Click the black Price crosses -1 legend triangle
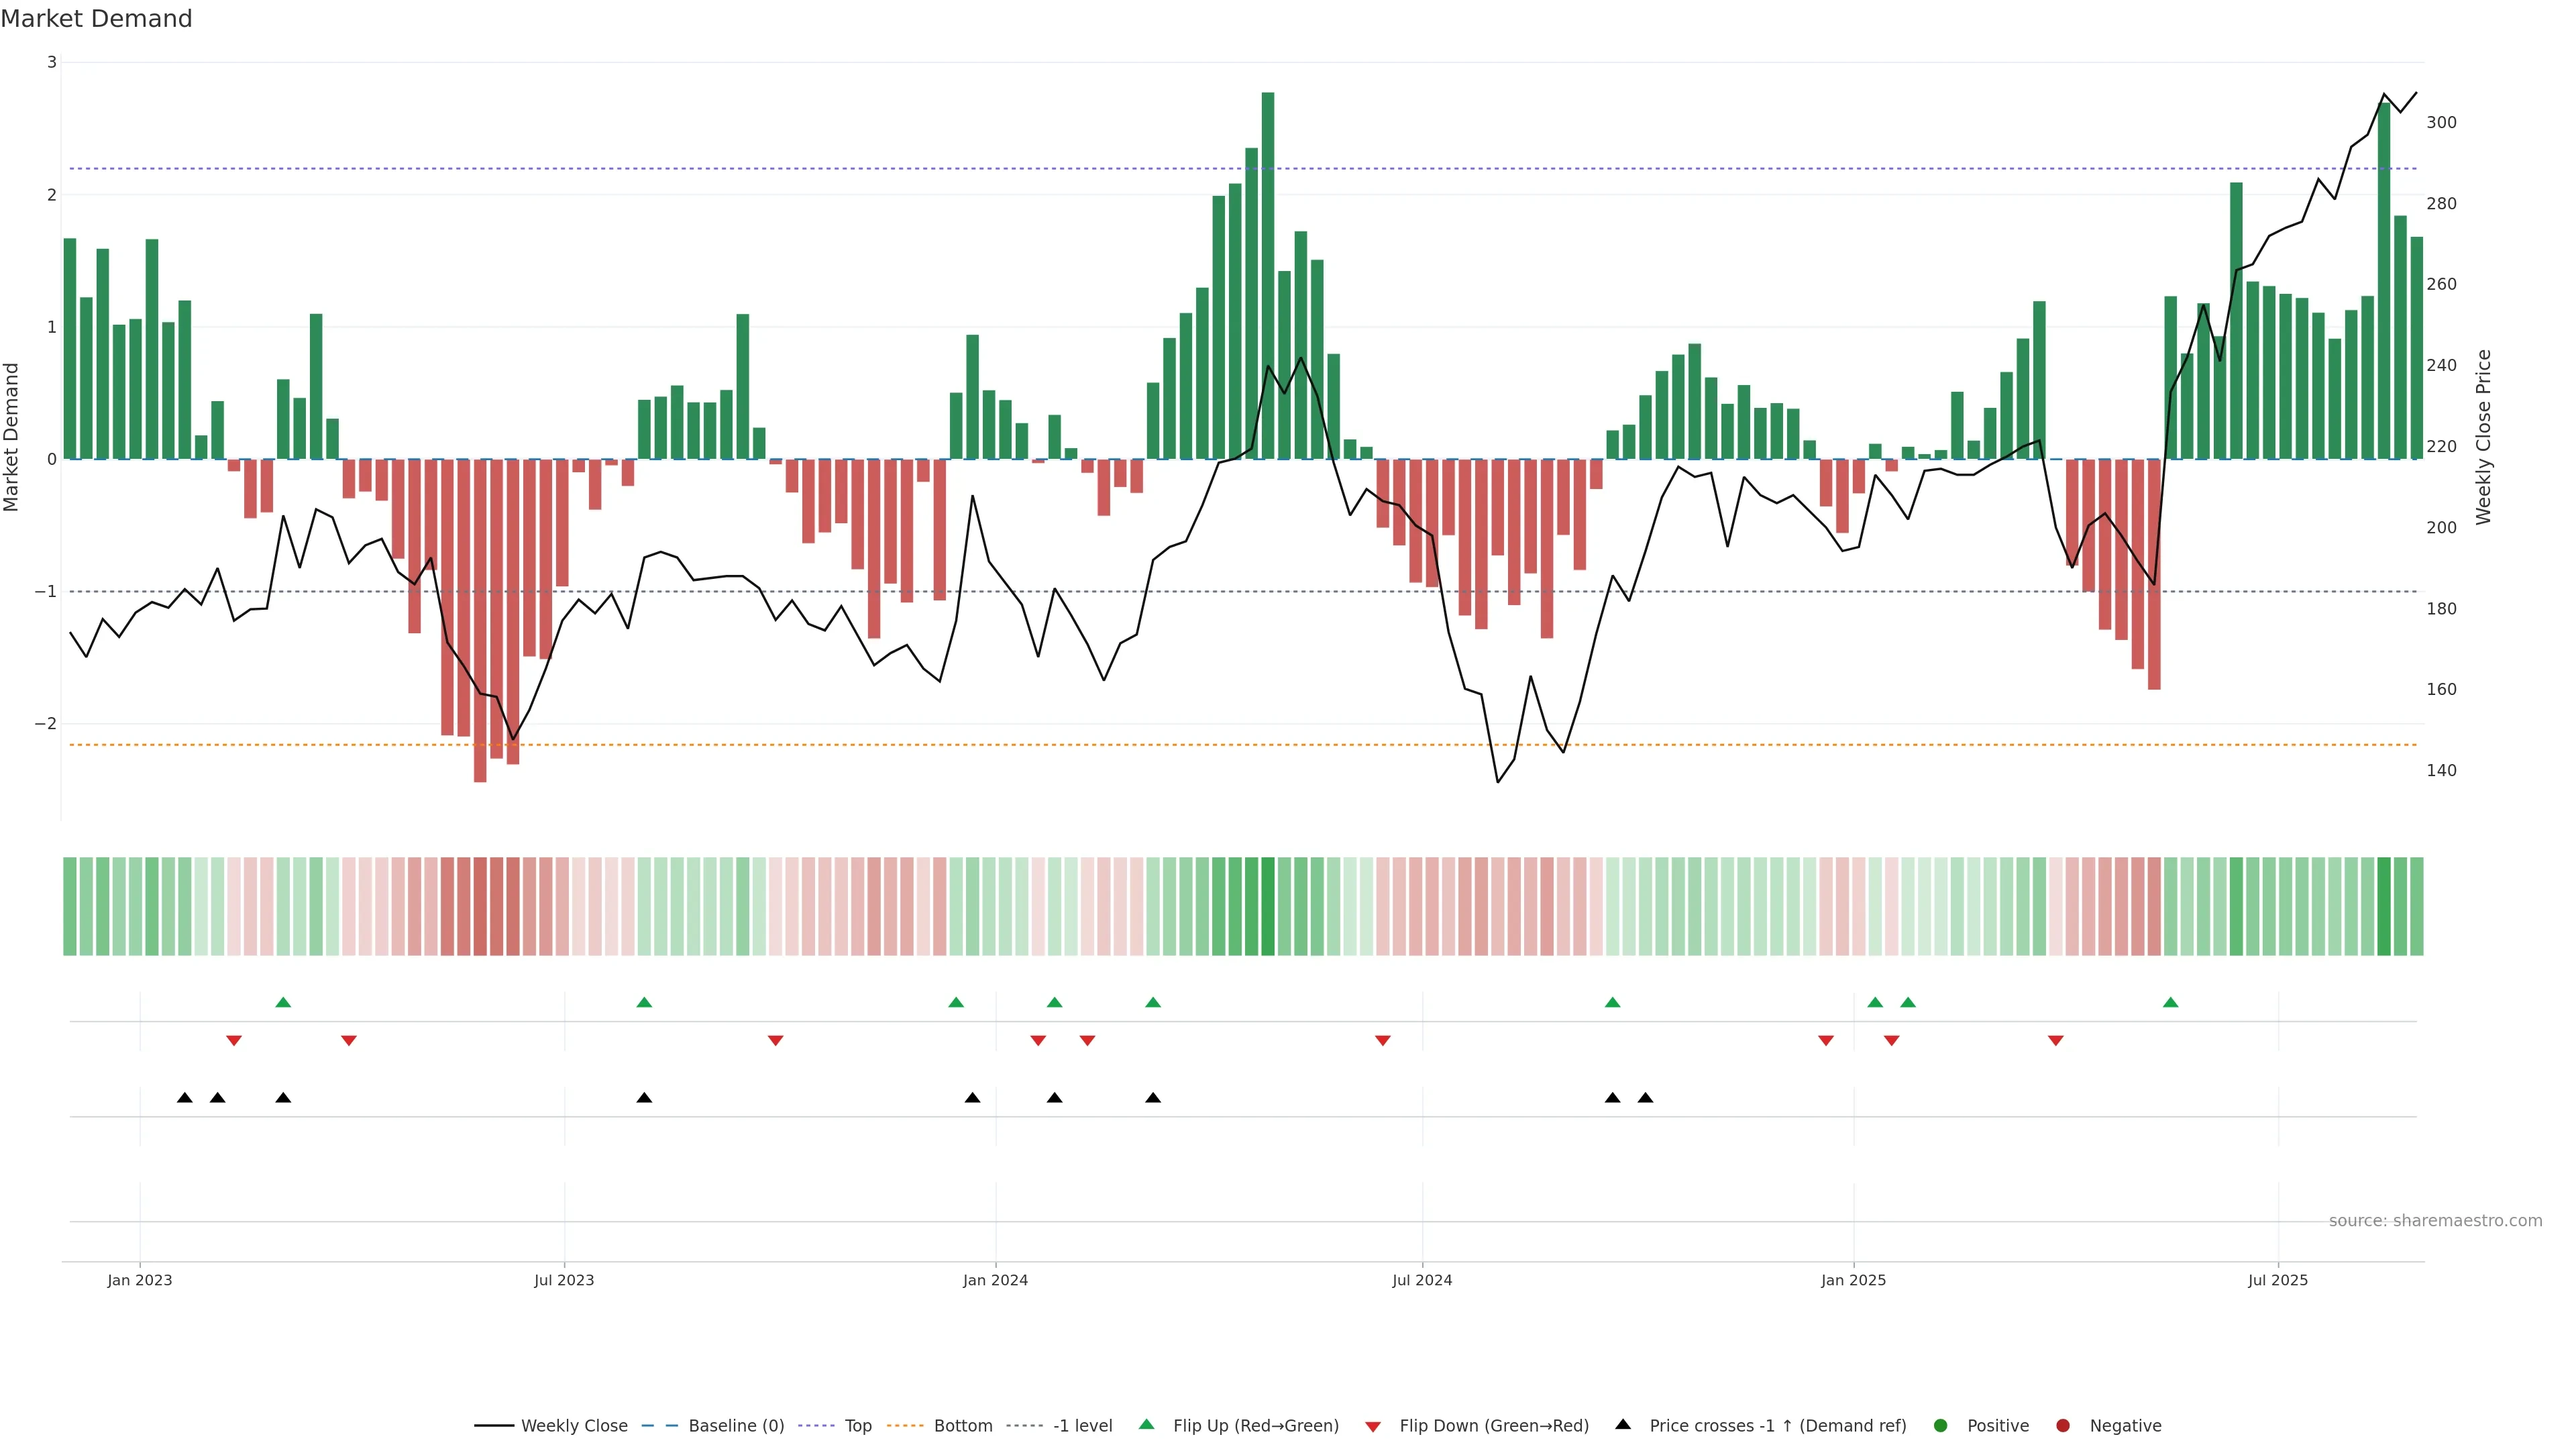2576x1449 pixels. 1623,1425
